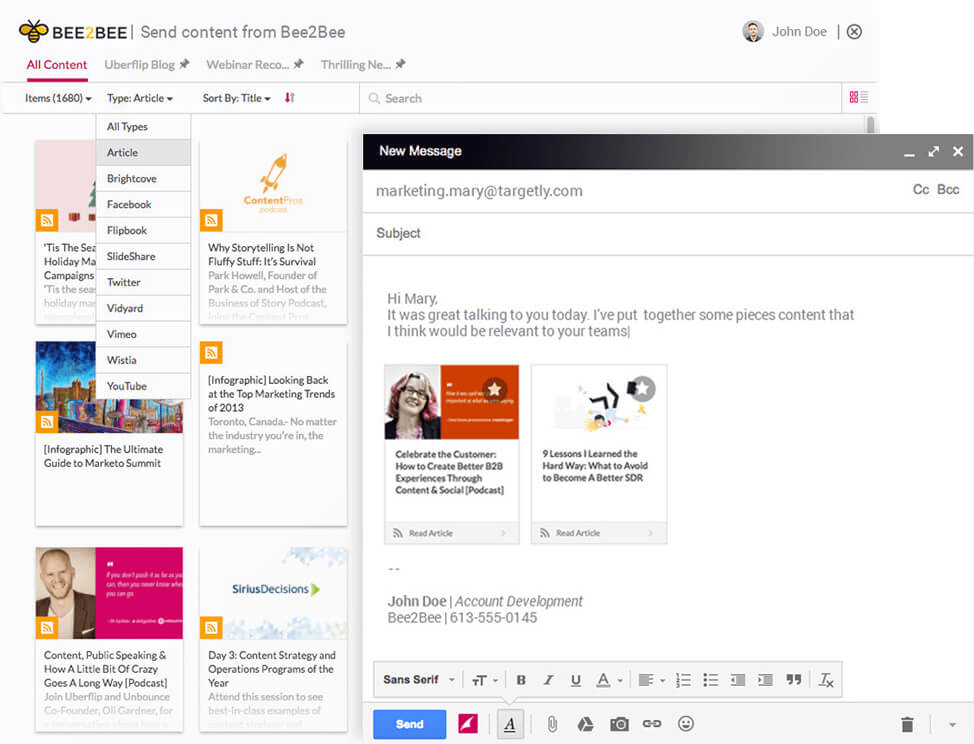
Task: Select SlideShare in the type menu
Action: 143,256
